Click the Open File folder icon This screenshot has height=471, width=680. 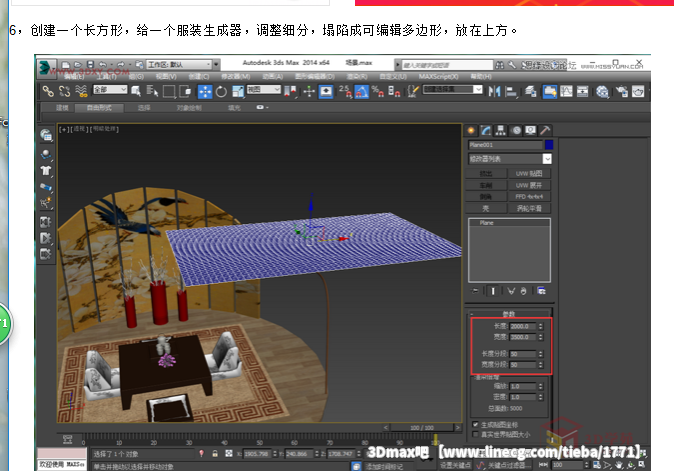pyautogui.click(x=78, y=64)
